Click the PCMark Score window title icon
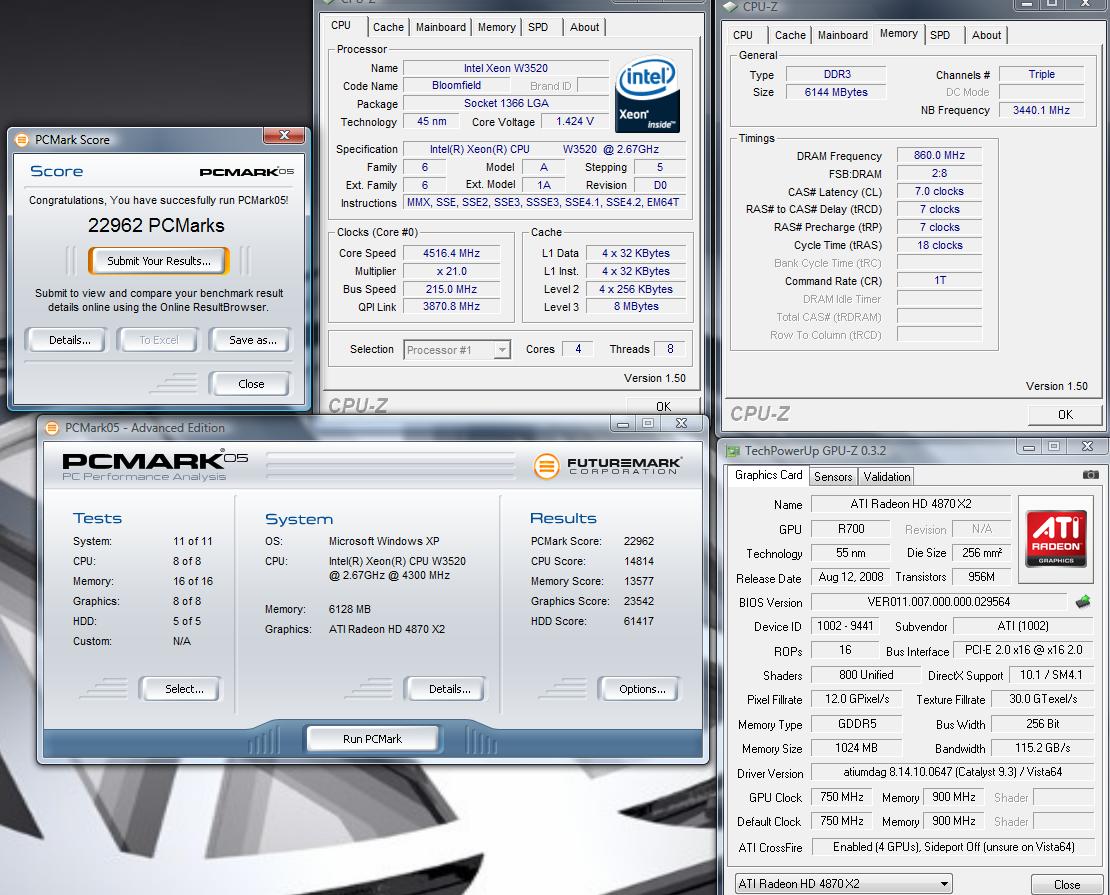Screen dimensions: 1110x895 tap(22, 139)
